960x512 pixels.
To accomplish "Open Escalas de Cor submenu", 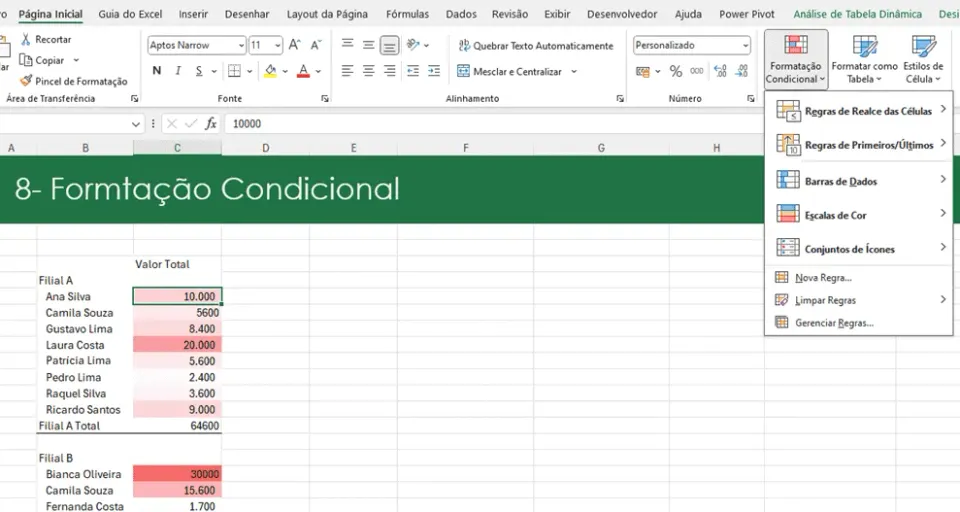I will (x=859, y=215).
